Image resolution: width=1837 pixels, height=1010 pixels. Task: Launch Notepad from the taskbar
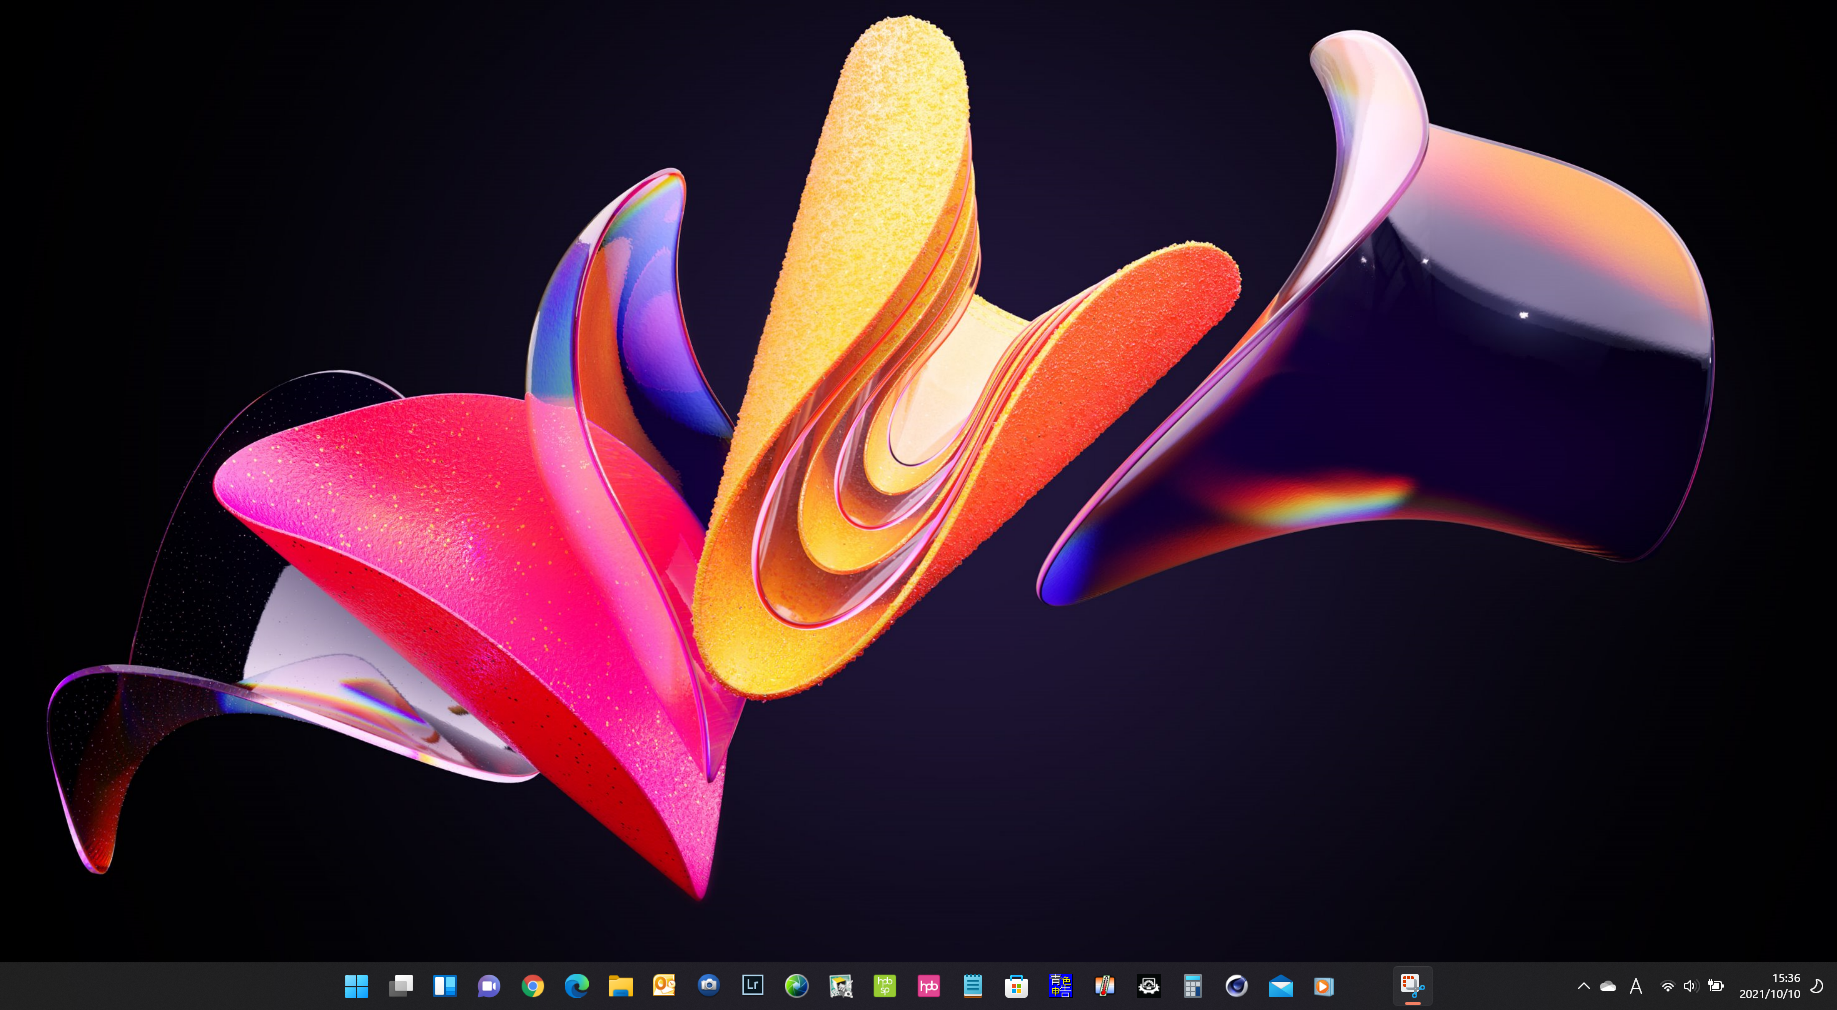(973, 986)
